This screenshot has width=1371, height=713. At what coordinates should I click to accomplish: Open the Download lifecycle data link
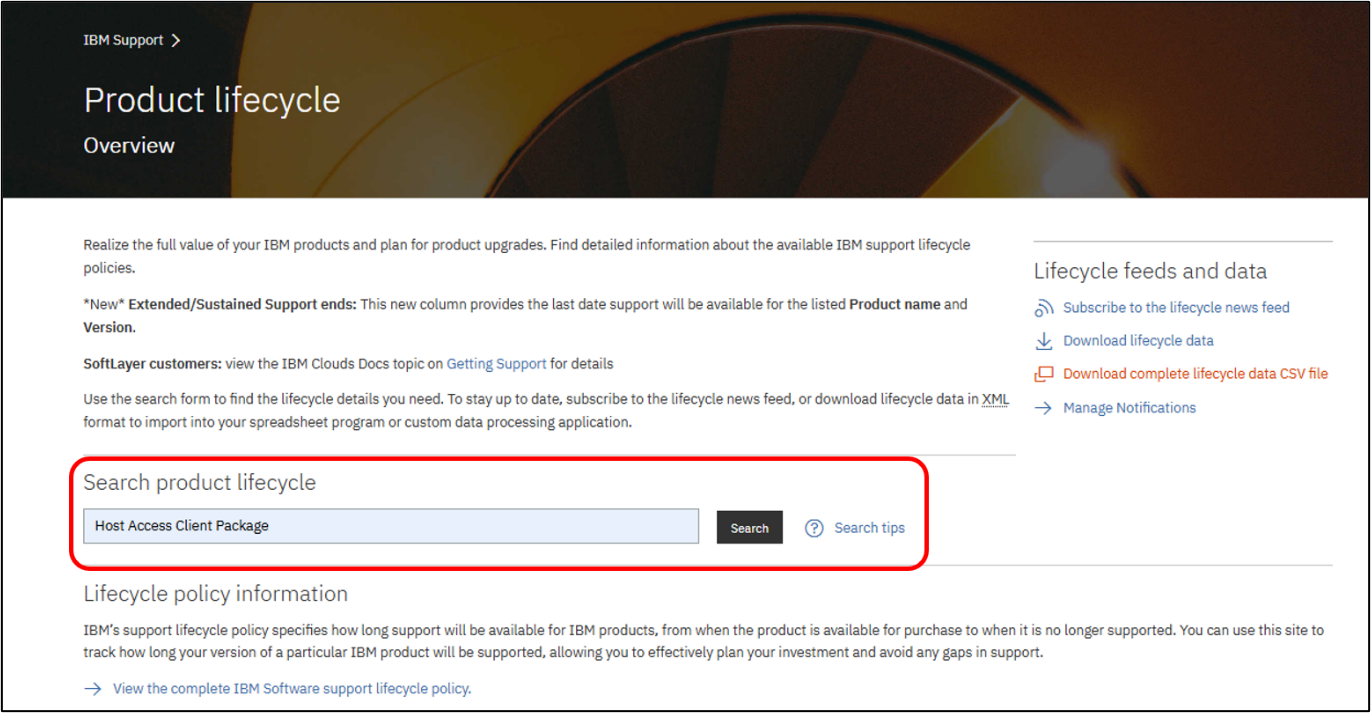pos(1138,341)
